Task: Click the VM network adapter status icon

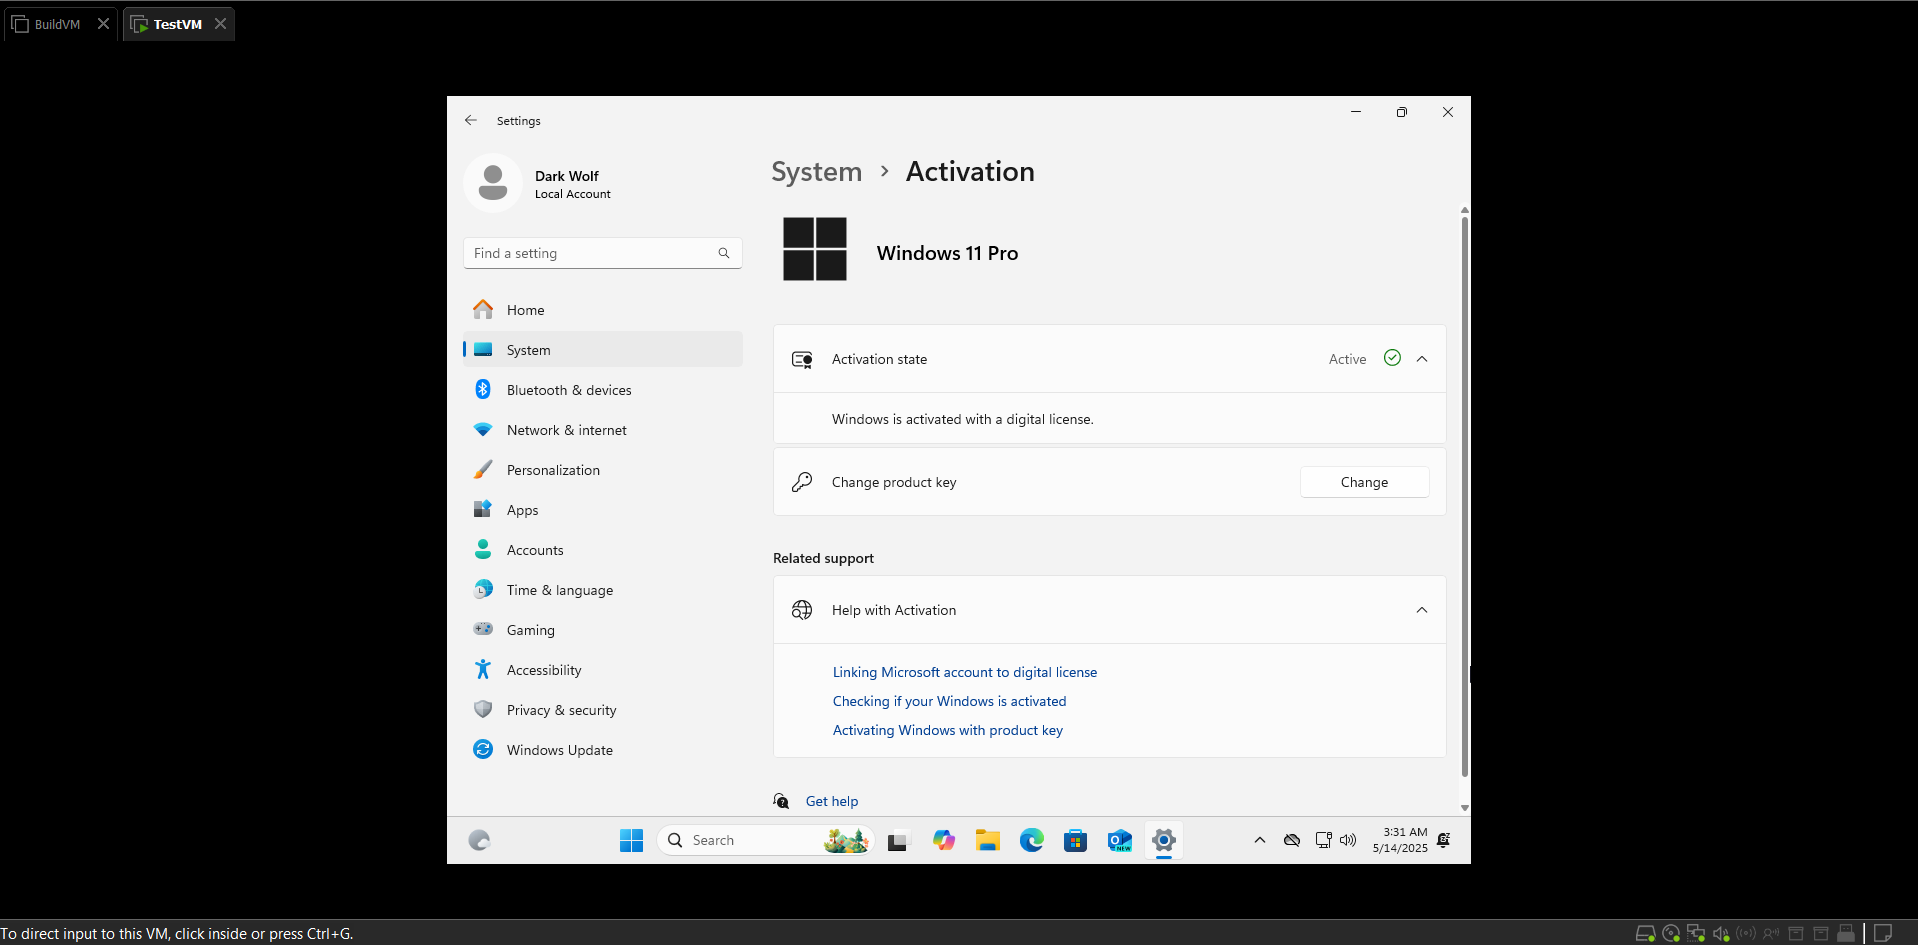Action: click(x=1696, y=934)
